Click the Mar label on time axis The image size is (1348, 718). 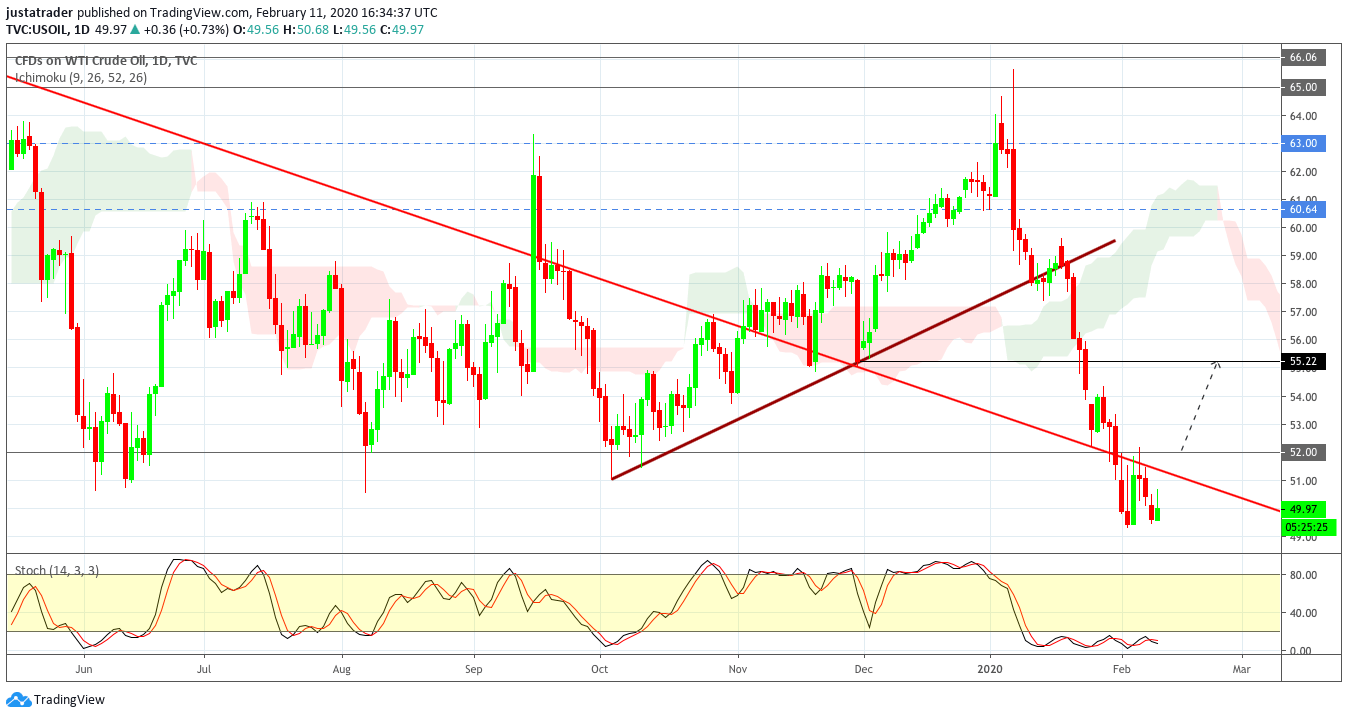tap(1241, 669)
